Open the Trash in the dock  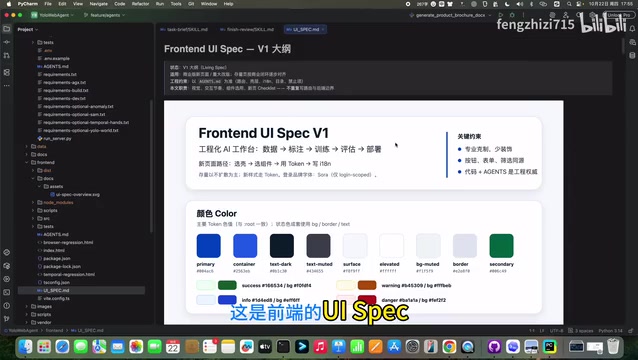pyautogui.click(x=613, y=347)
